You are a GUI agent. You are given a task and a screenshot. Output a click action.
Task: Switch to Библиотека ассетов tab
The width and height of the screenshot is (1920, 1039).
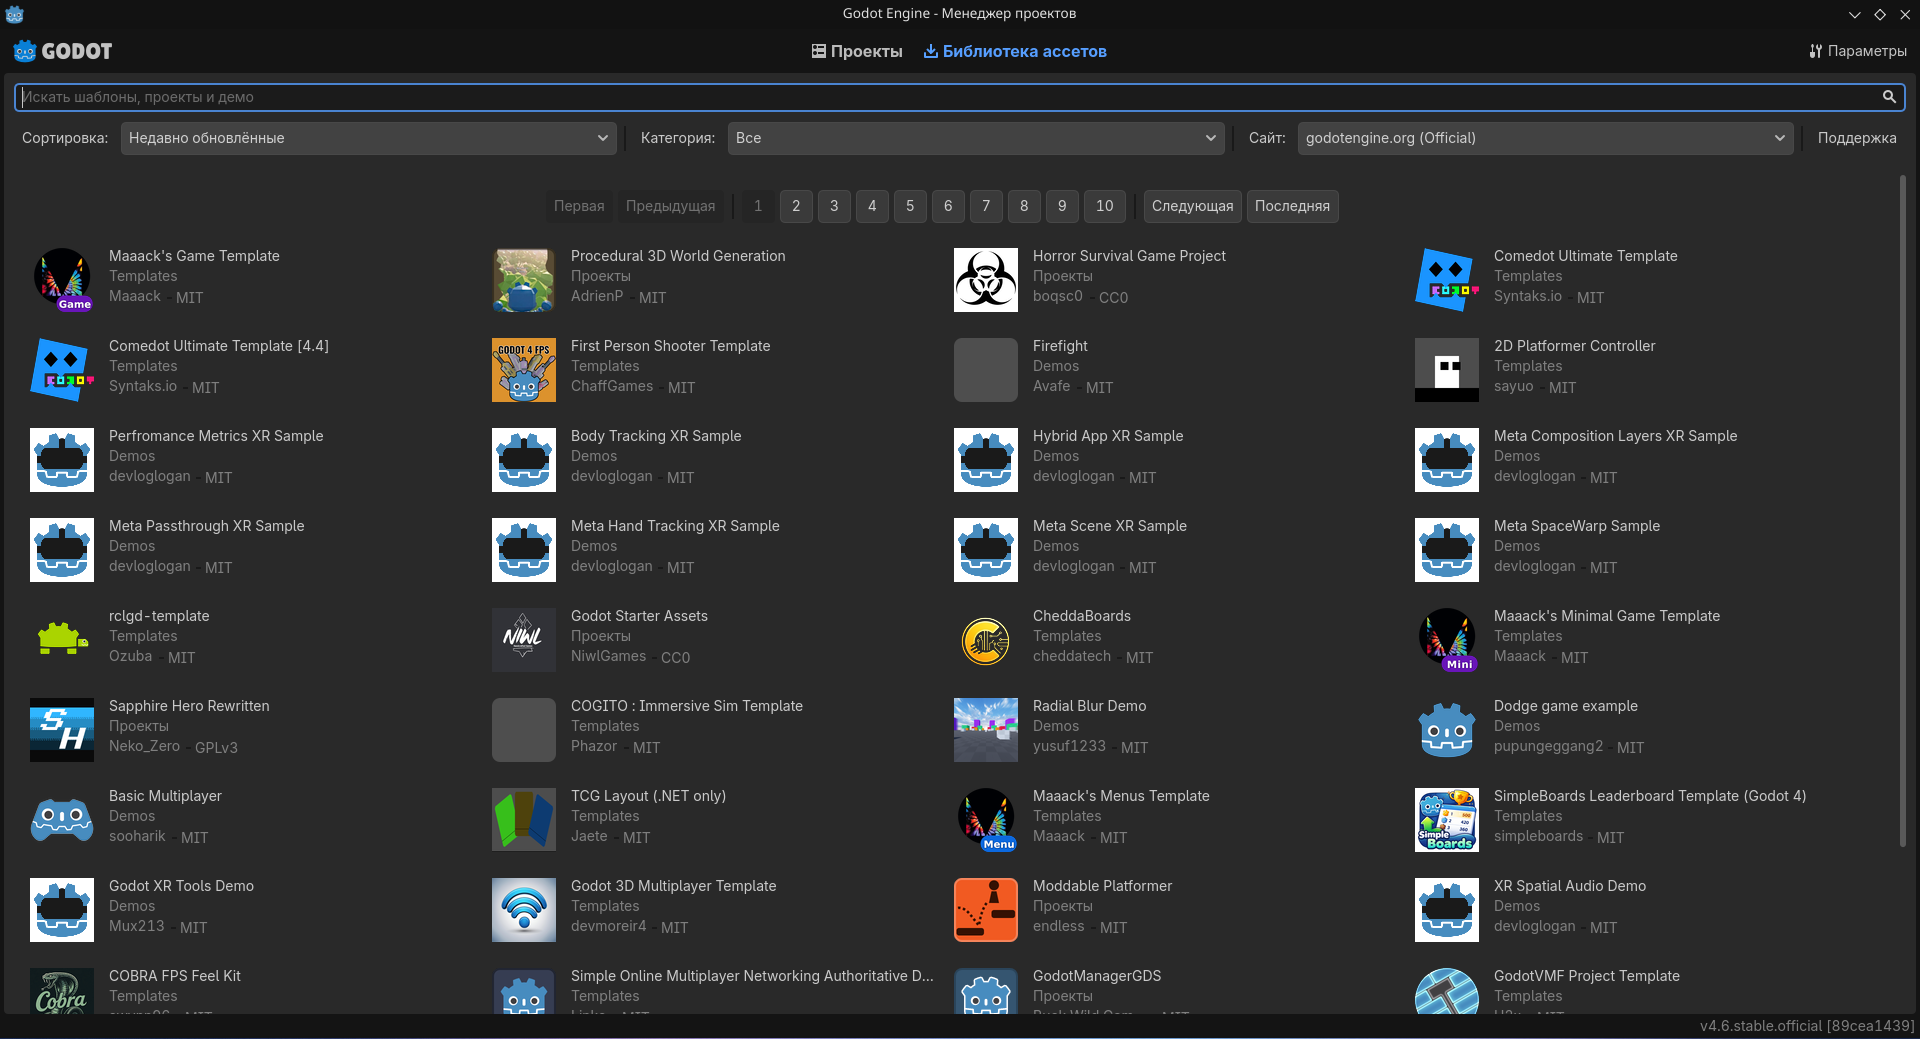point(1015,51)
